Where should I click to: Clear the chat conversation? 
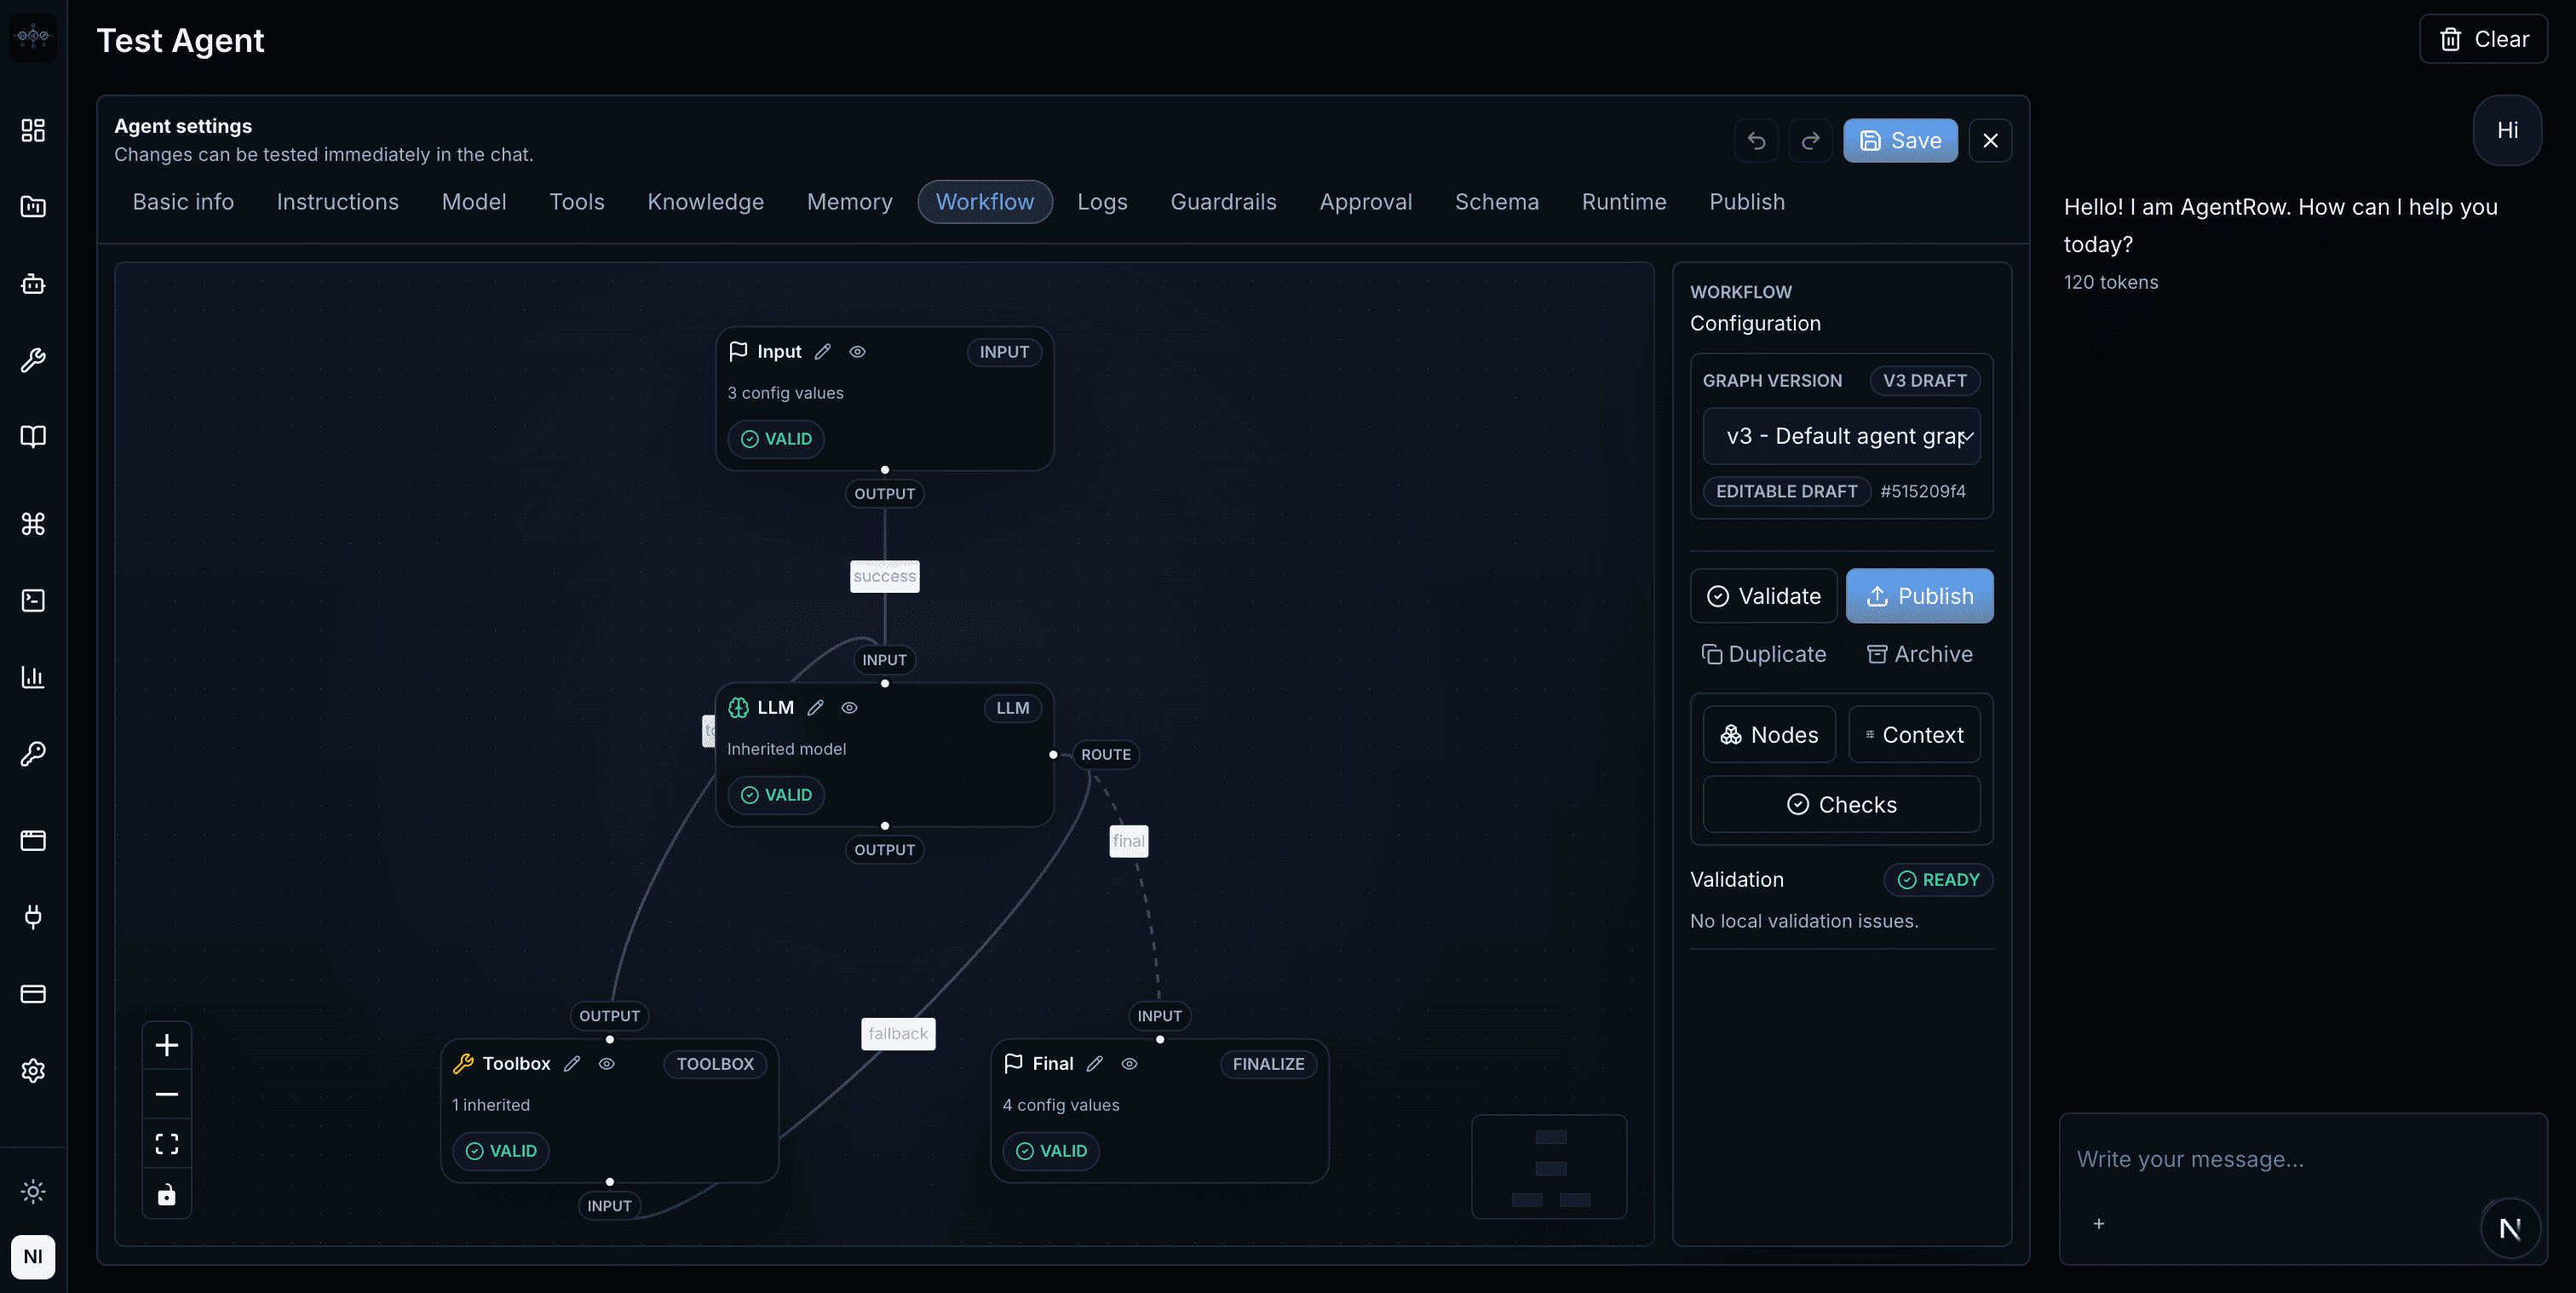tap(2484, 39)
